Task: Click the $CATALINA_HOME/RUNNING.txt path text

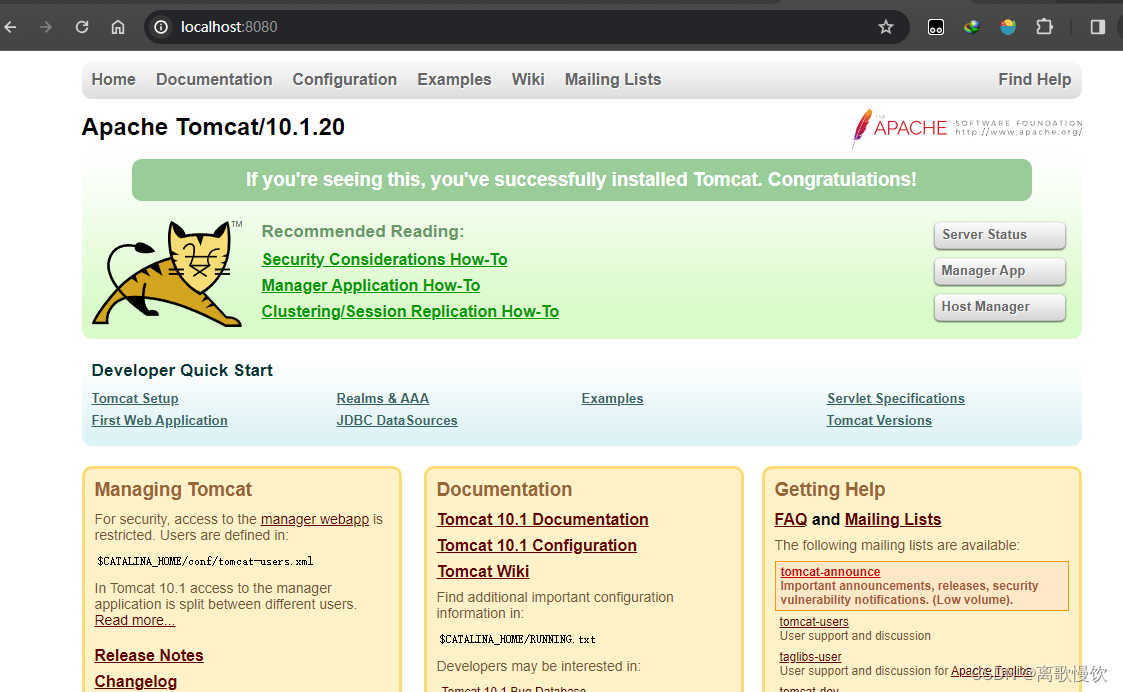Action: tap(517, 639)
